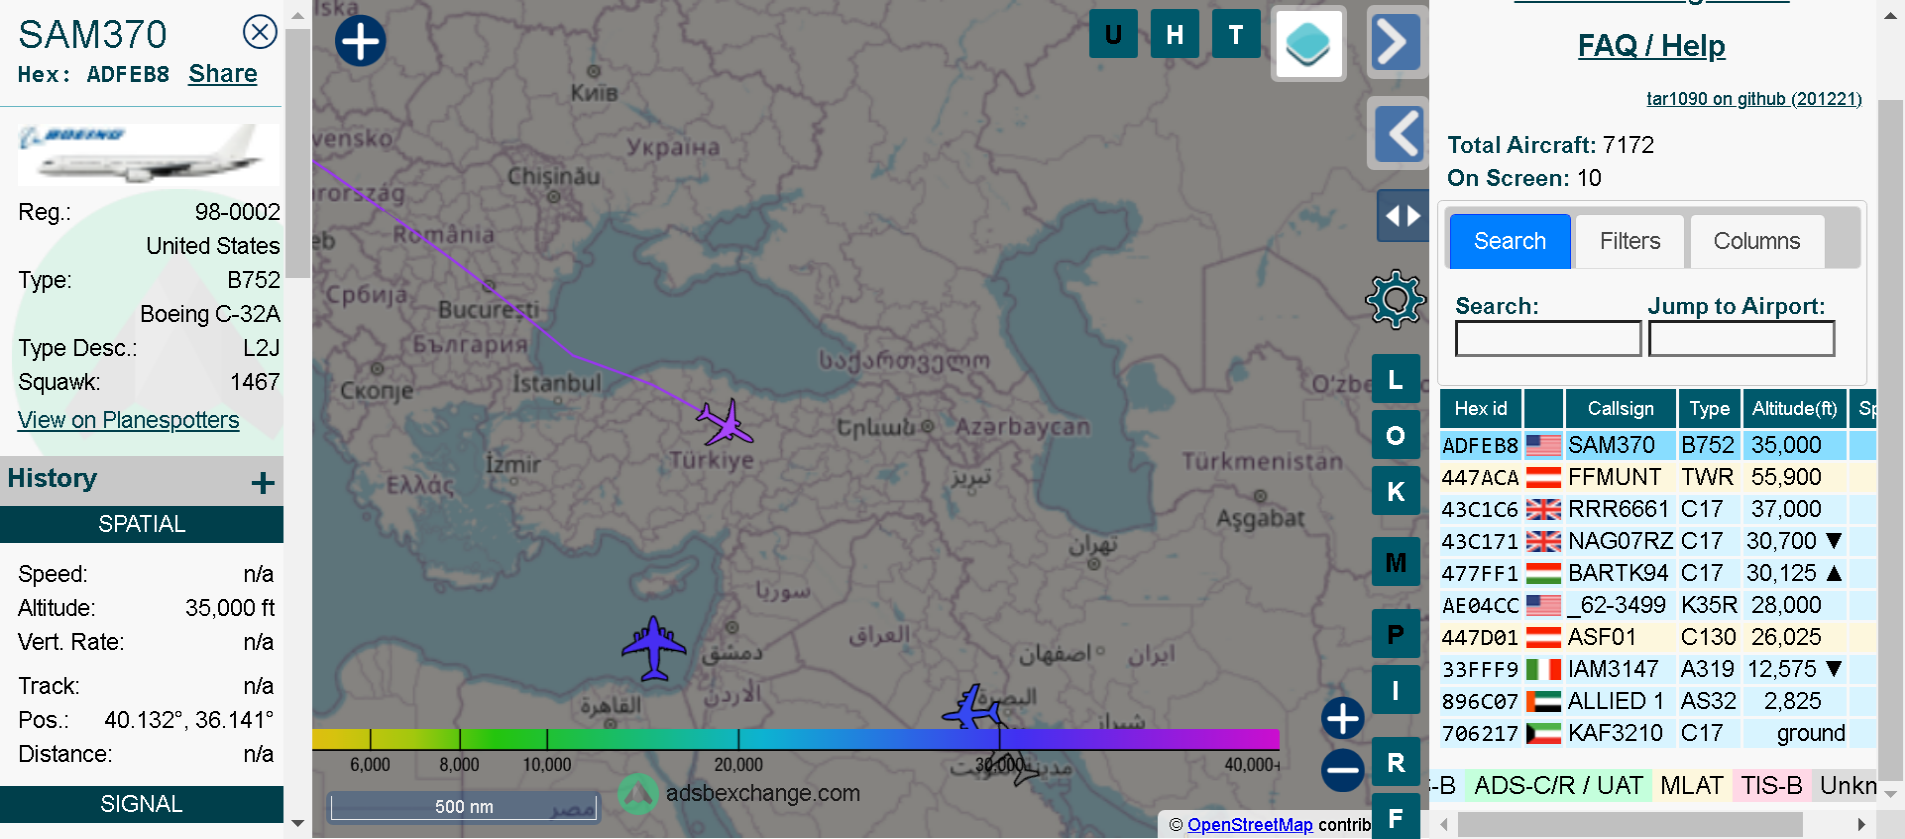The width and height of the screenshot is (1905, 839).
Task: Click the Boeing aircraft photo thumbnail
Action: 149,155
